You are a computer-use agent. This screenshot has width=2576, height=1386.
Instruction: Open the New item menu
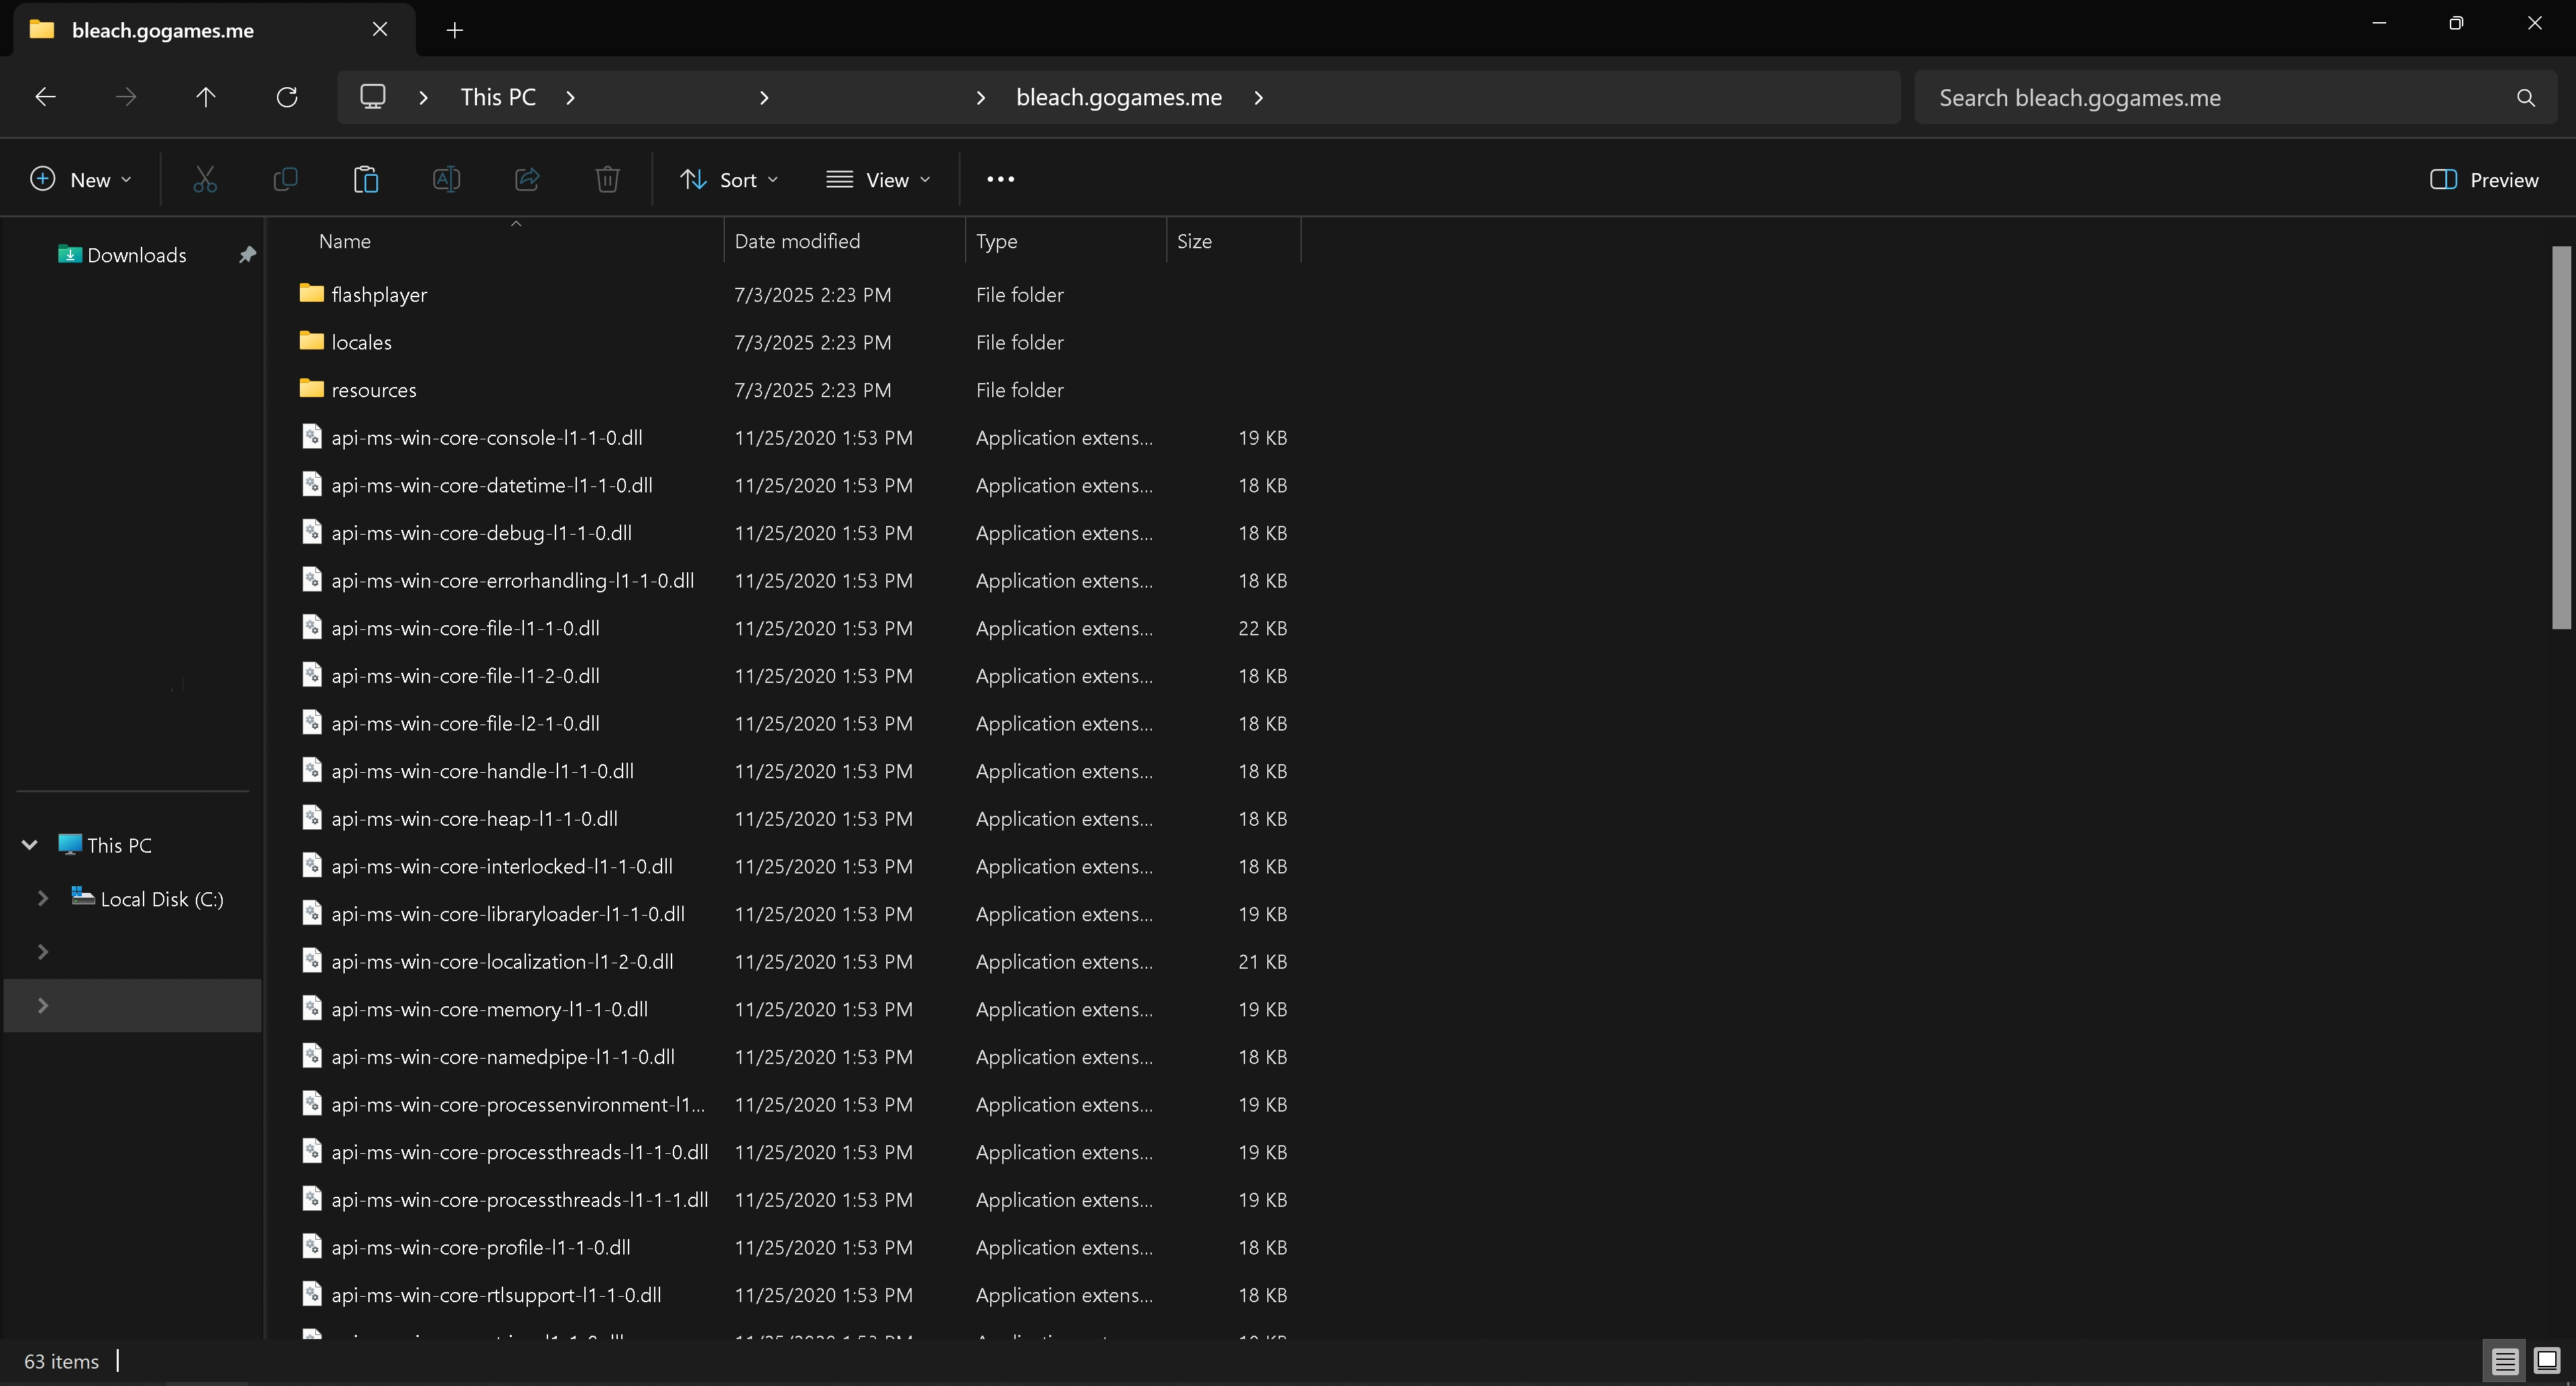[81, 180]
